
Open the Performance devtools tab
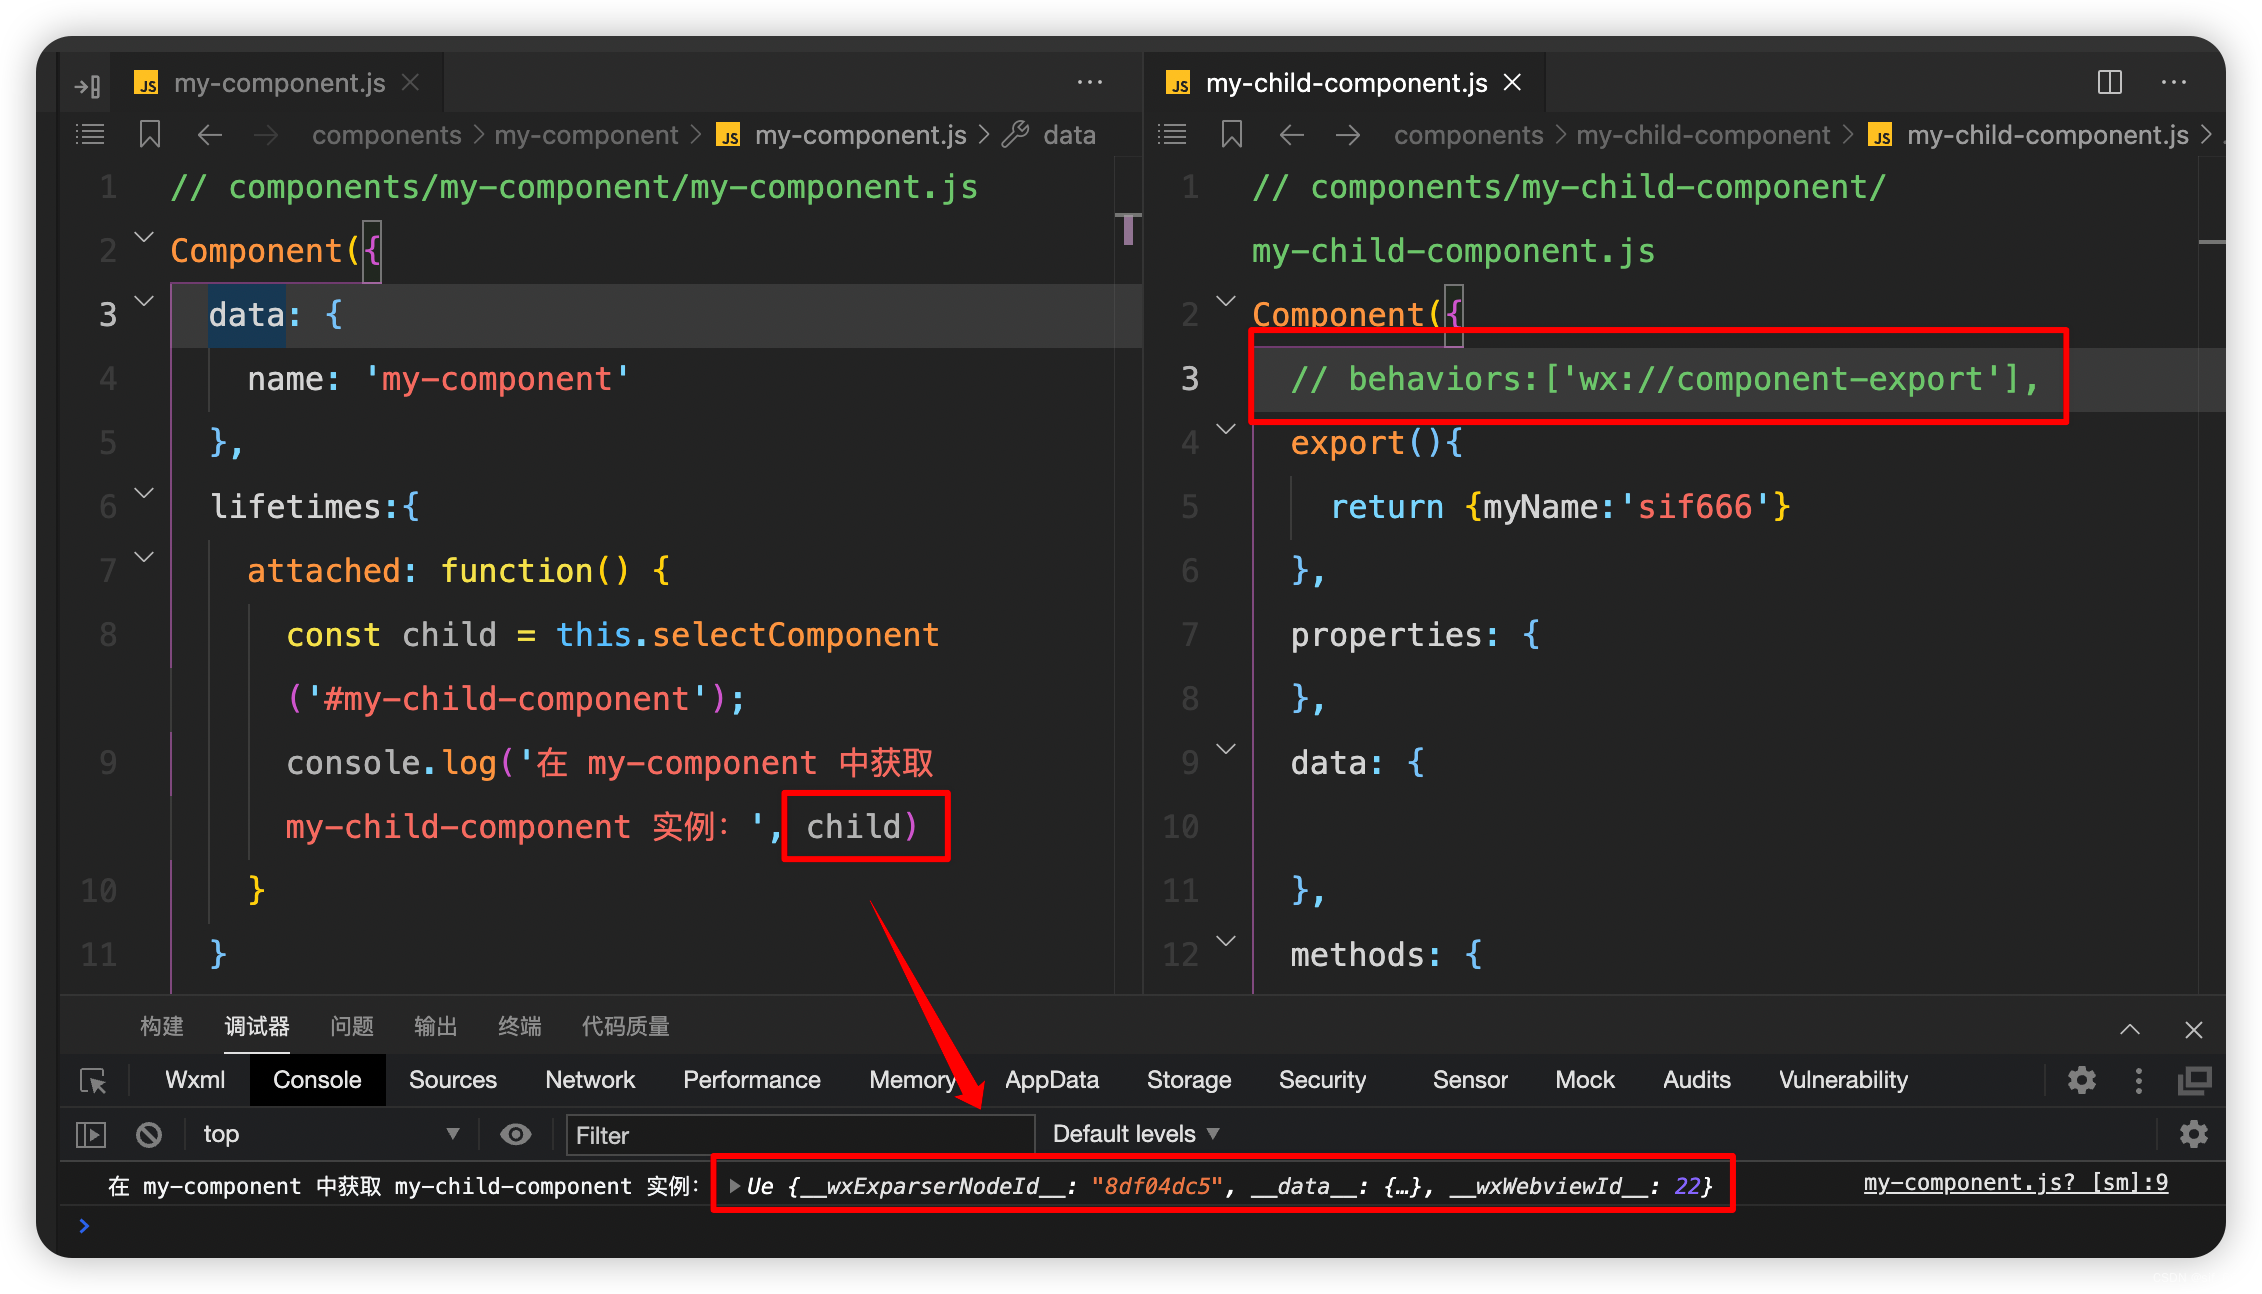point(752,1080)
